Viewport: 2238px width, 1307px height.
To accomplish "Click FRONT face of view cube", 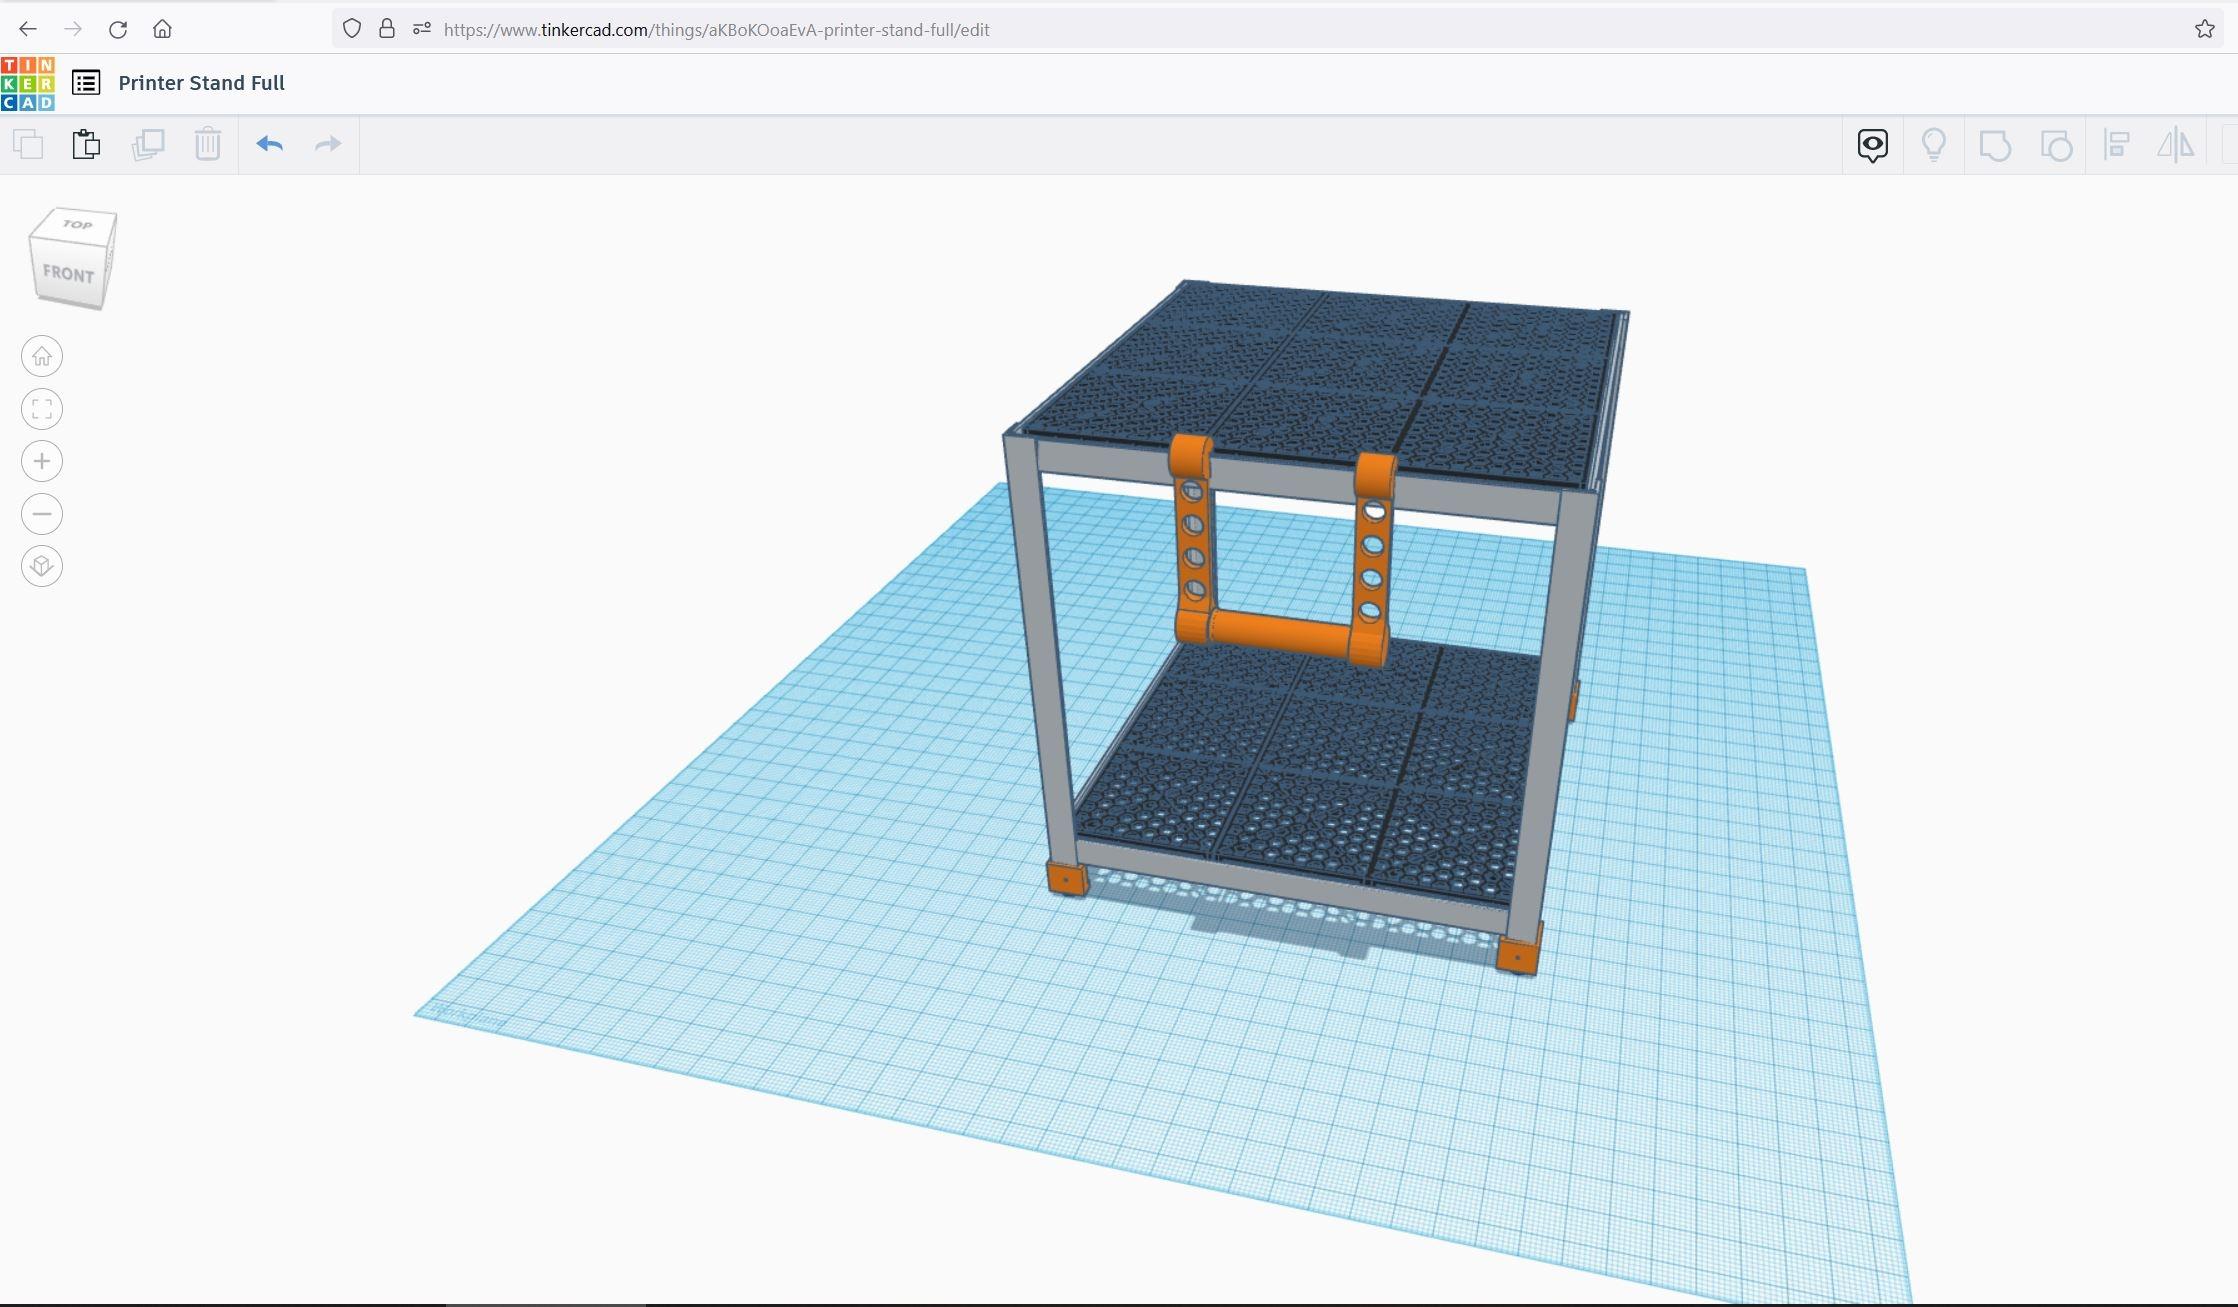I will 68,273.
